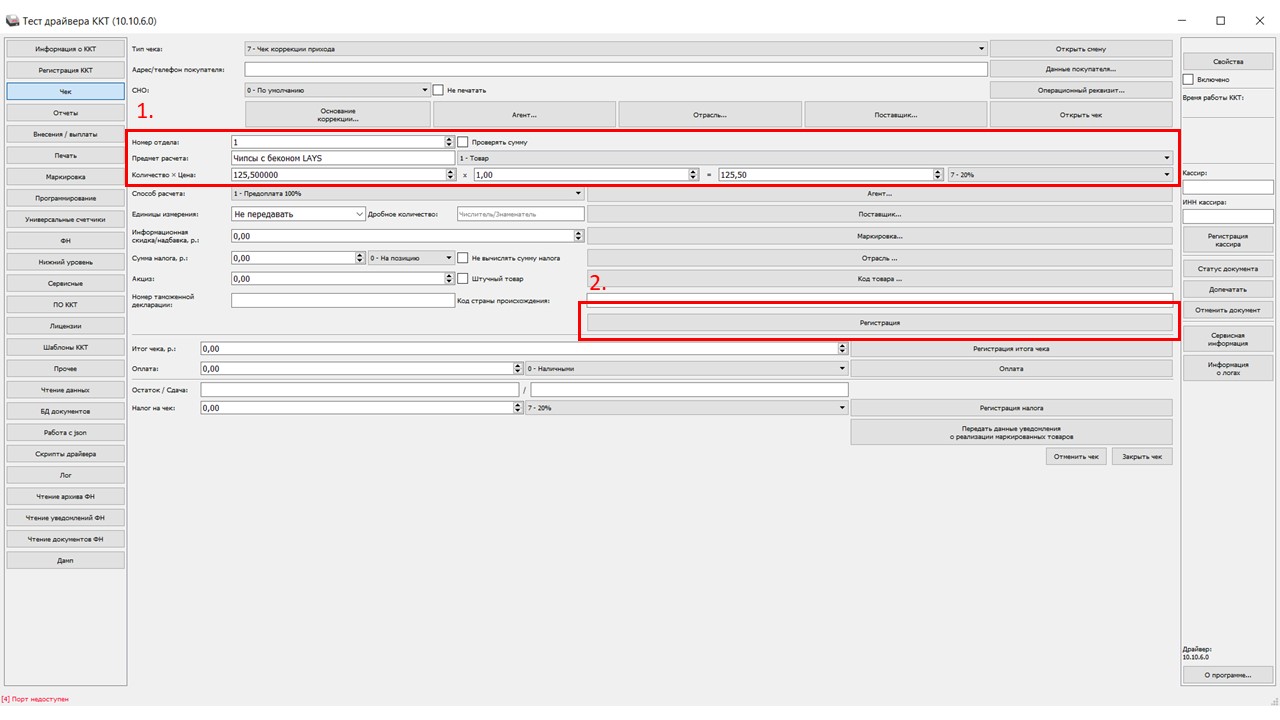The image size is (1280, 720).
Task: Open the 'Свойства' driver settings button
Action: 1227,62
